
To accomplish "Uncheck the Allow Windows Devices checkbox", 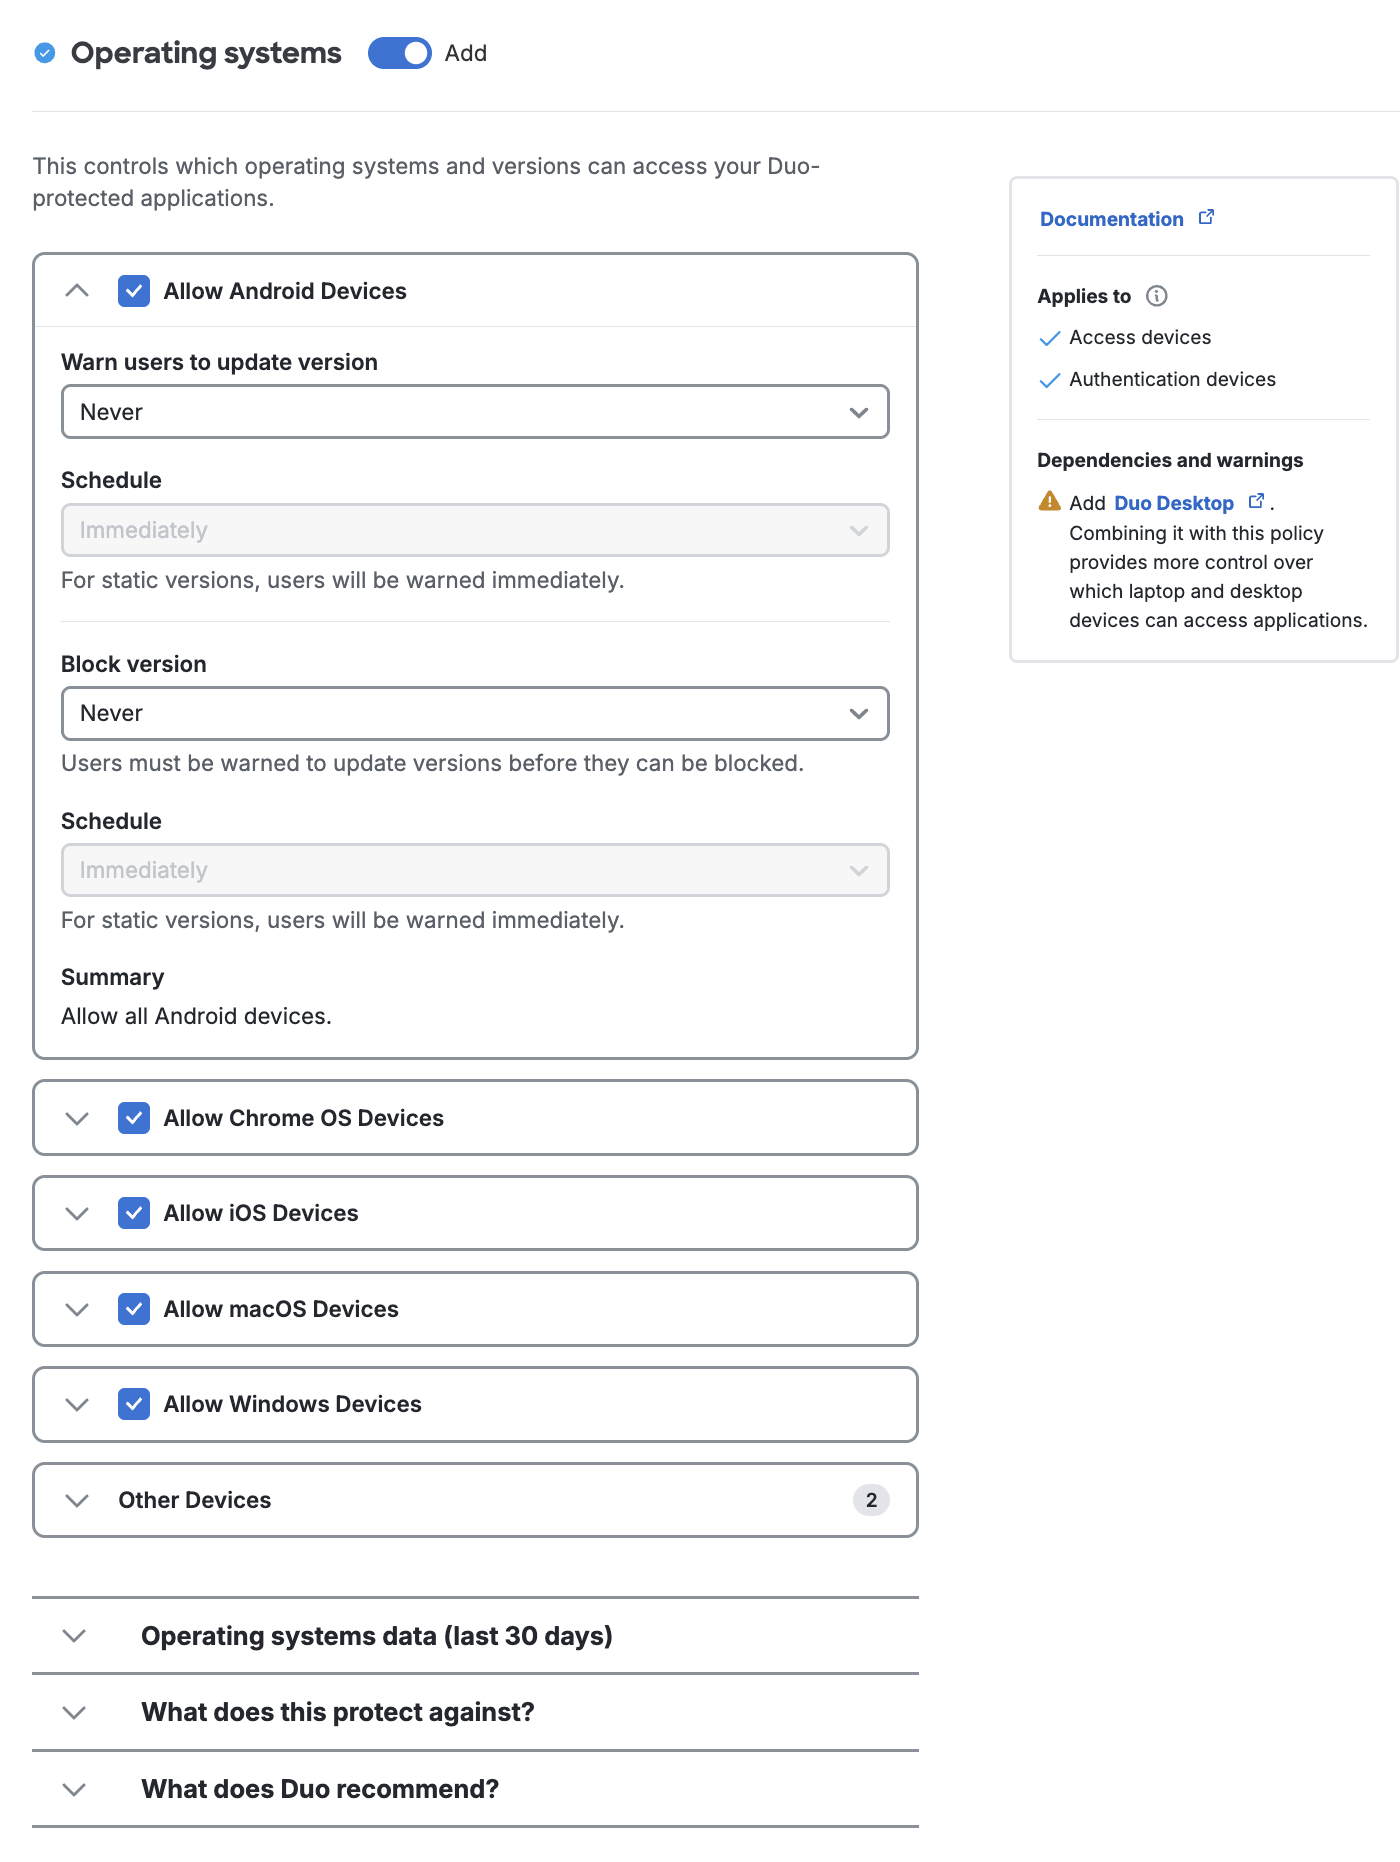I will coord(134,1404).
